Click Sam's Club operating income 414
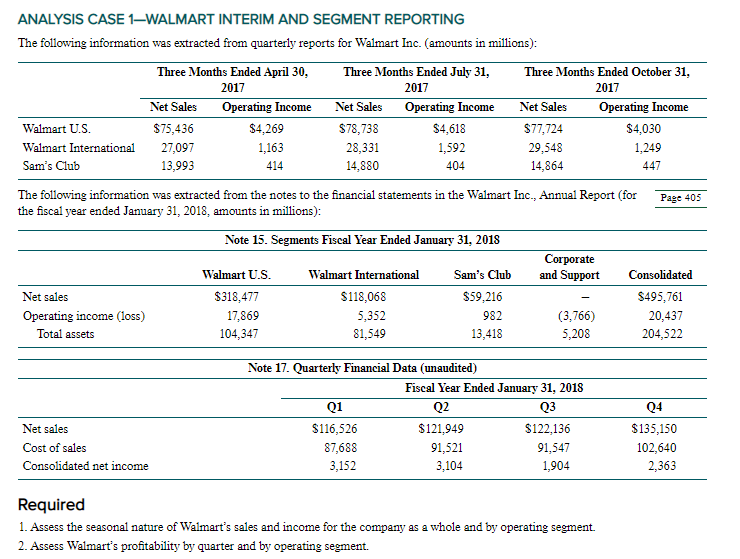The image size is (740, 559). (x=275, y=166)
